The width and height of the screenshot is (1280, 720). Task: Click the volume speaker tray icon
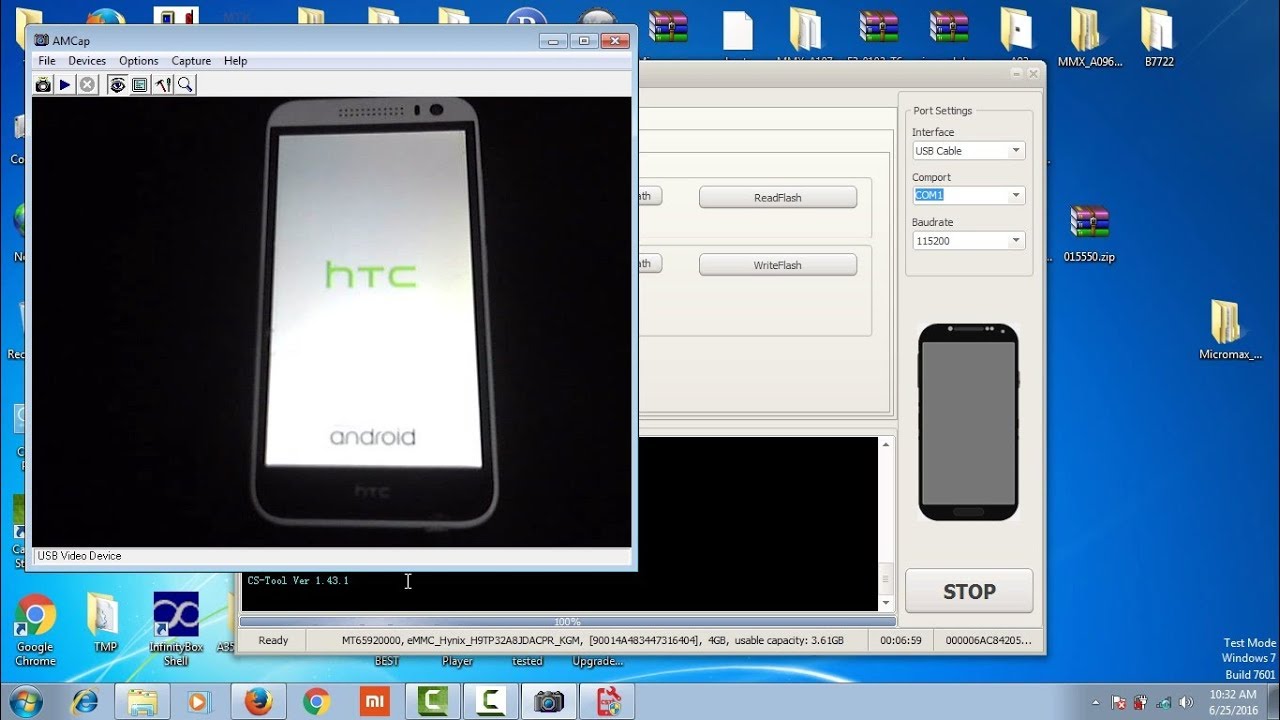click(1186, 702)
